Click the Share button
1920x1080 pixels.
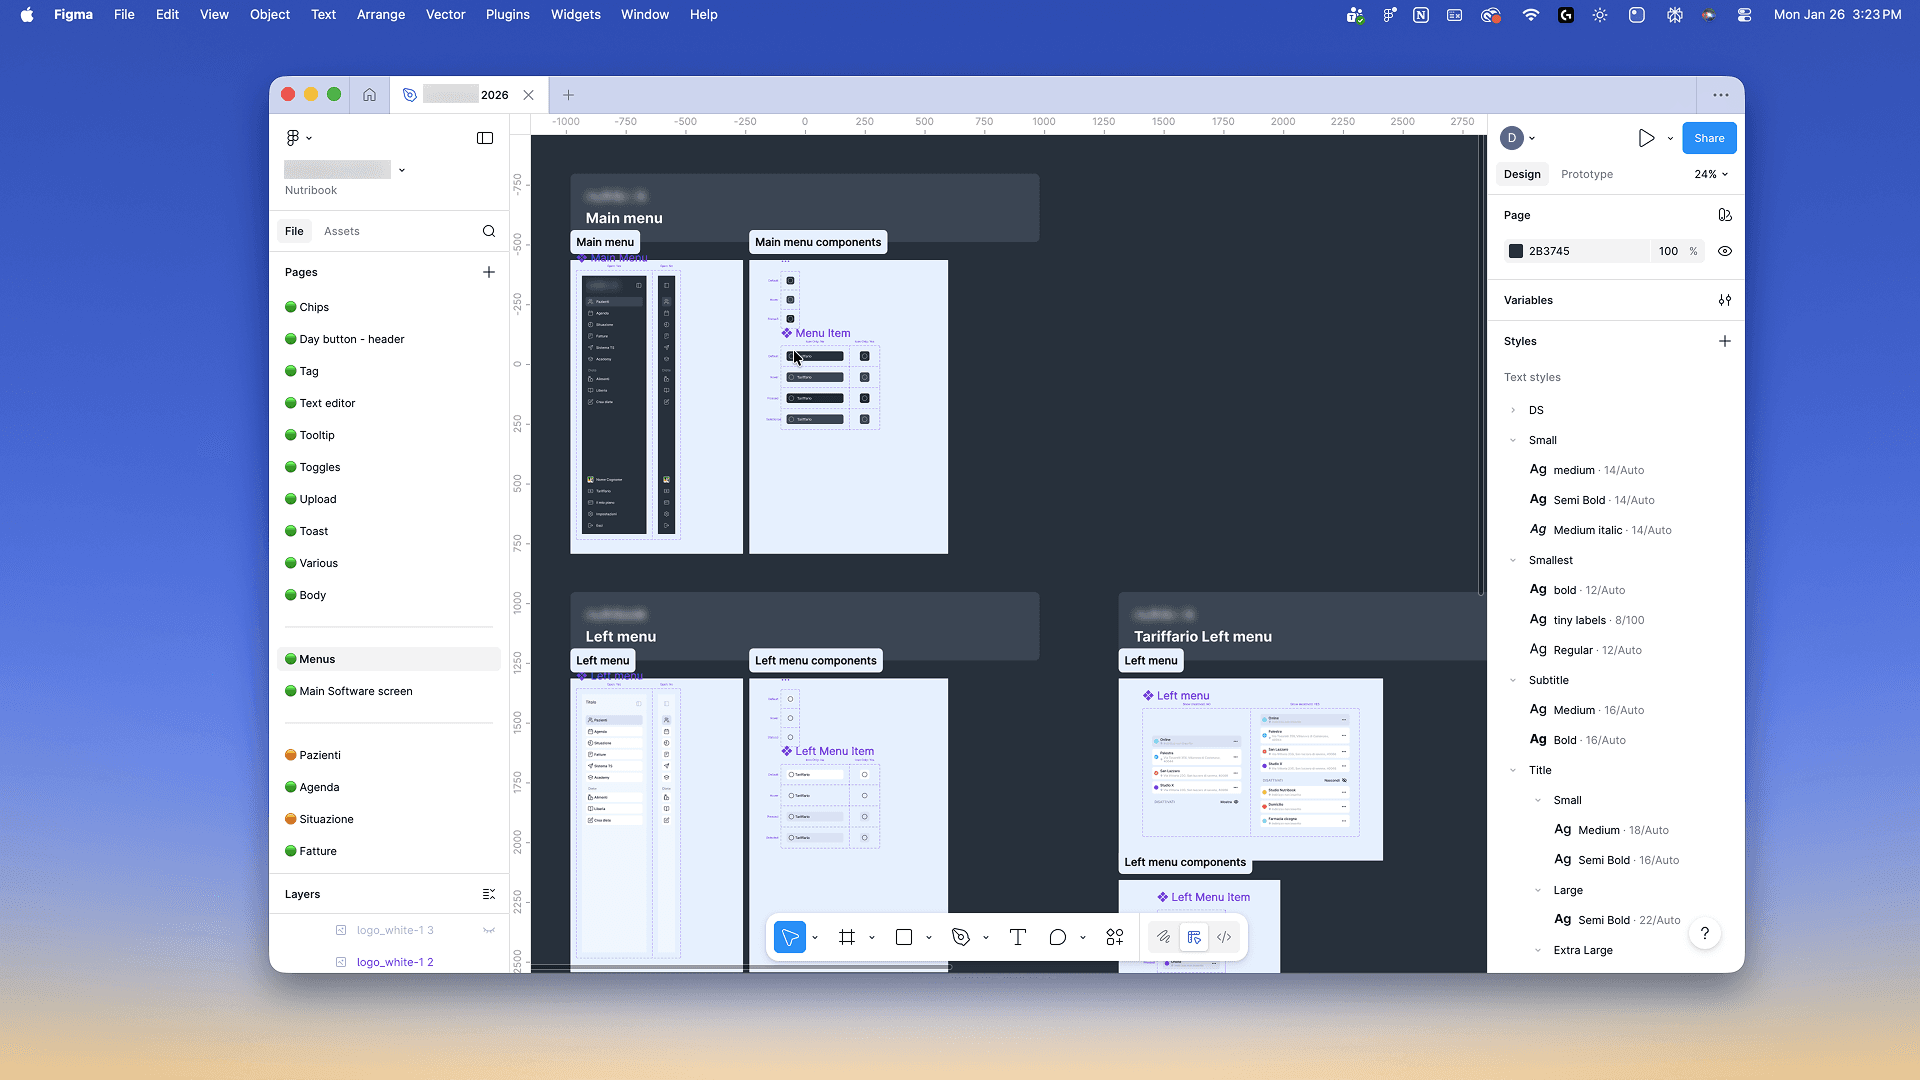(1709, 138)
